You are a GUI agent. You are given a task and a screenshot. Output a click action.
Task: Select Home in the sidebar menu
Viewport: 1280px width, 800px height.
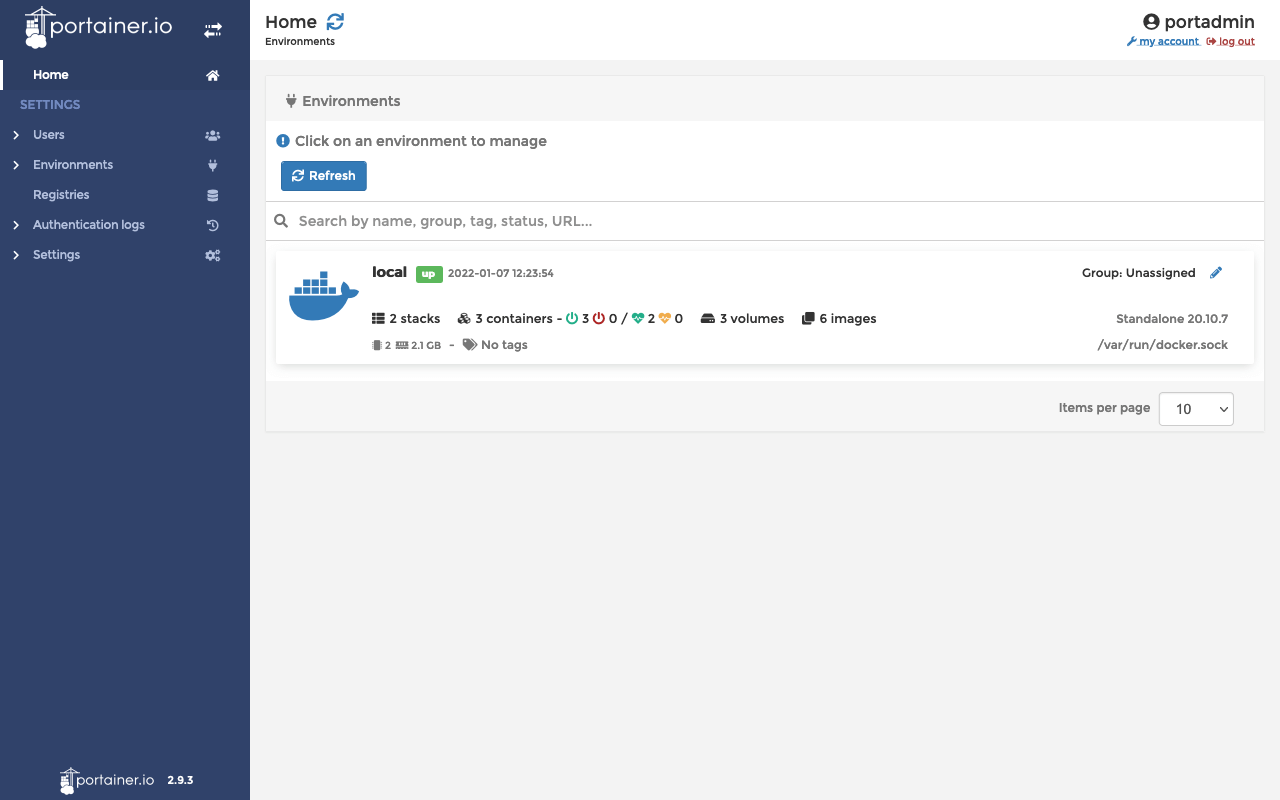[51, 75]
